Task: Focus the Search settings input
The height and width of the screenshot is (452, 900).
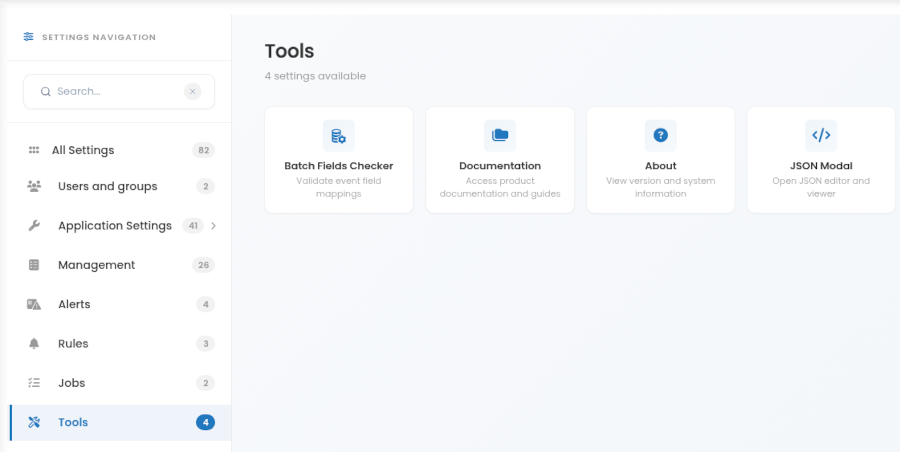Action: click(x=119, y=91)
